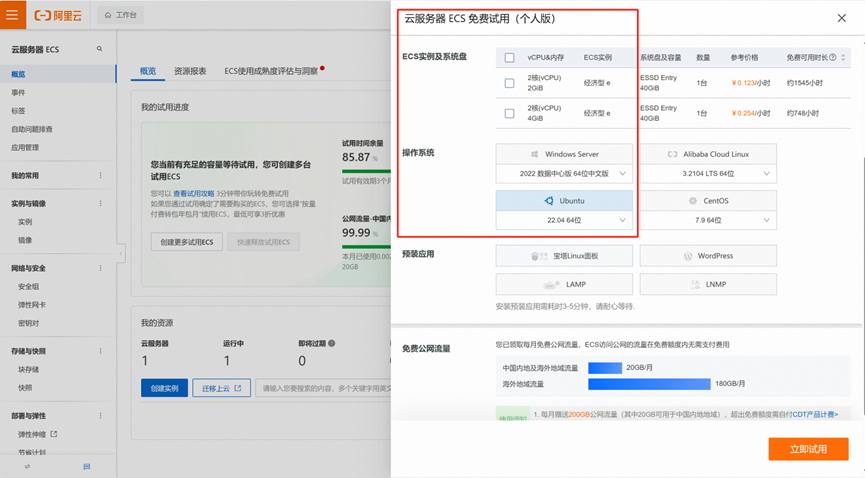Click the more-options dots next to 实例与镜像
The image size is (865, 478).
[x=100, y=203]
